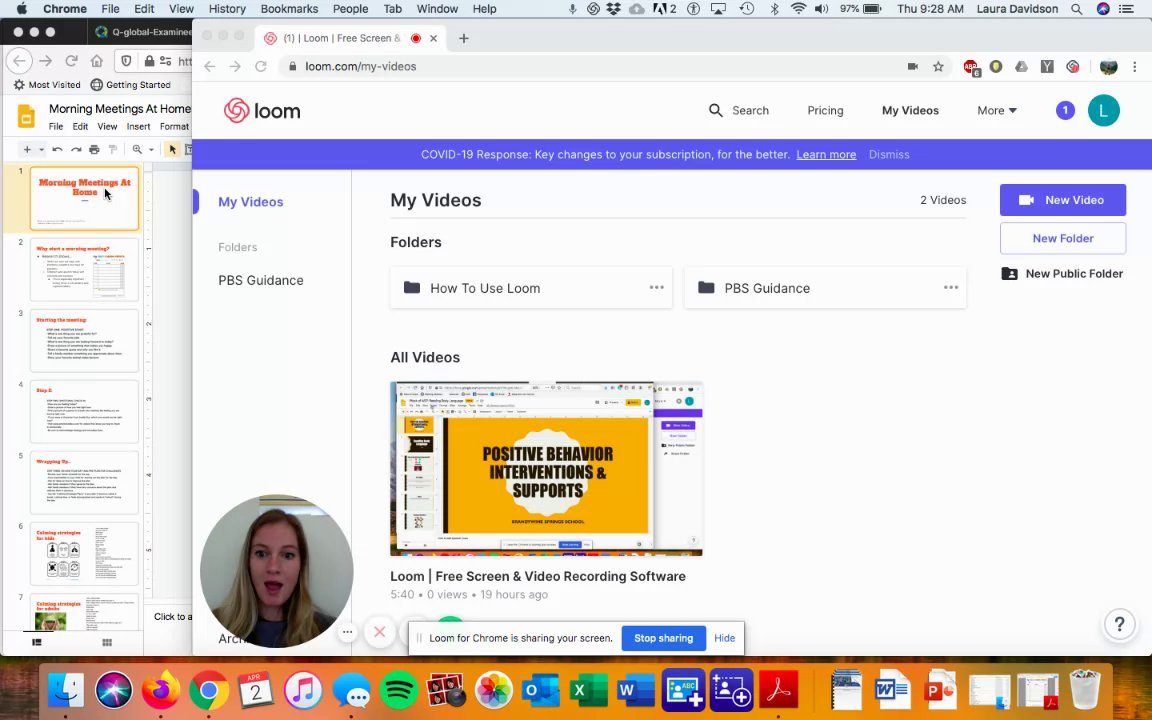This screenshot has width=1152, height=720.
Task: Dismiss the COVID-19 banner
Action: (889, 154)
